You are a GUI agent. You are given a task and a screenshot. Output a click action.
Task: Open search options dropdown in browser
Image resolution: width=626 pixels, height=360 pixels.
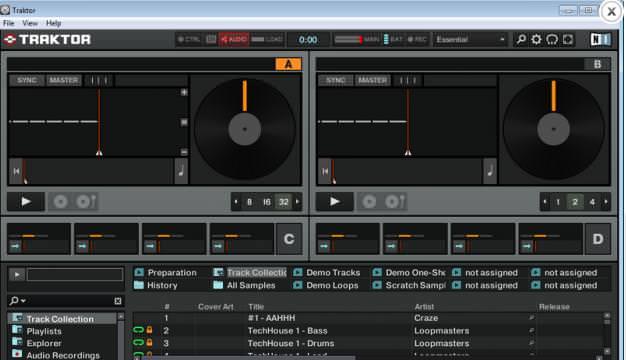click(18, 301)
